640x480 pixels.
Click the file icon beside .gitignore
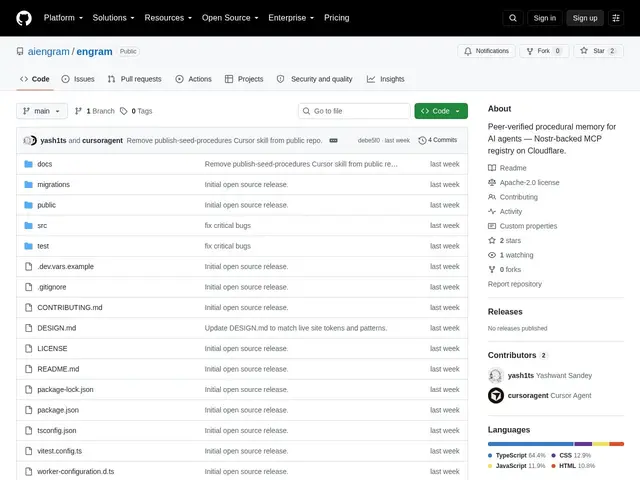(28, 287)
